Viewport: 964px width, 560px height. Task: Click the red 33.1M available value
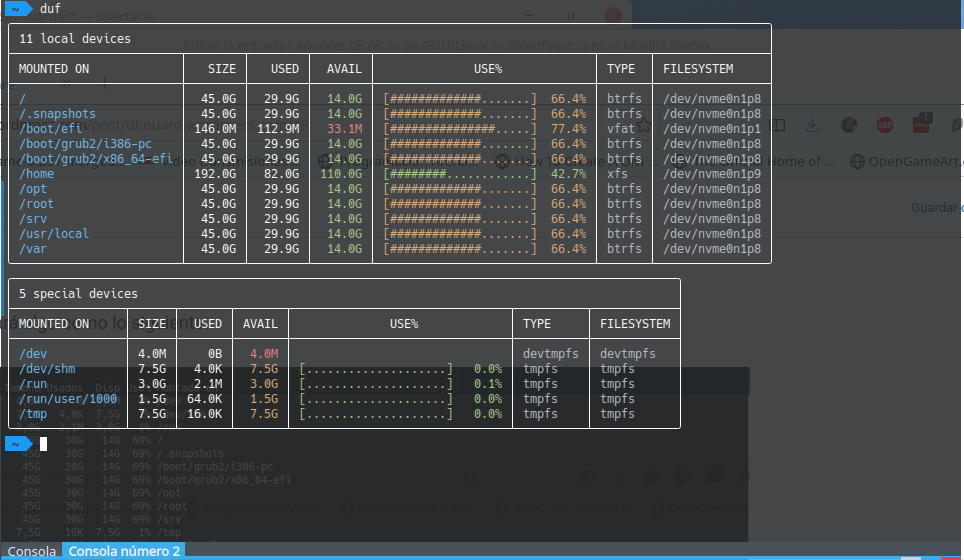point(344,128)
